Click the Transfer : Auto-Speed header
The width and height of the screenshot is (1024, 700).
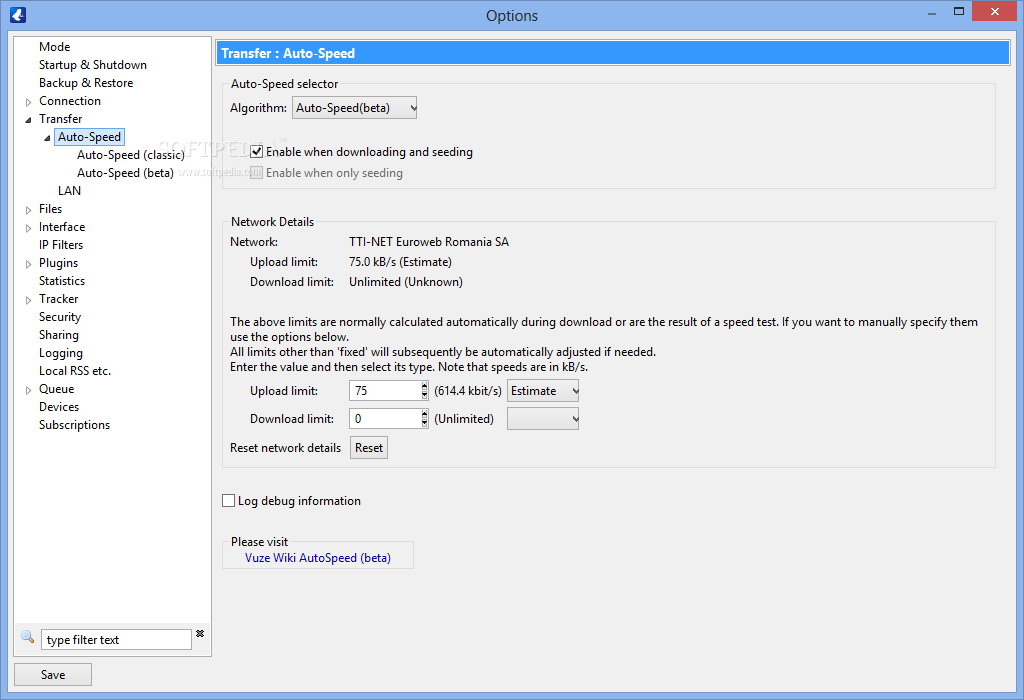(x=613, y=53)
